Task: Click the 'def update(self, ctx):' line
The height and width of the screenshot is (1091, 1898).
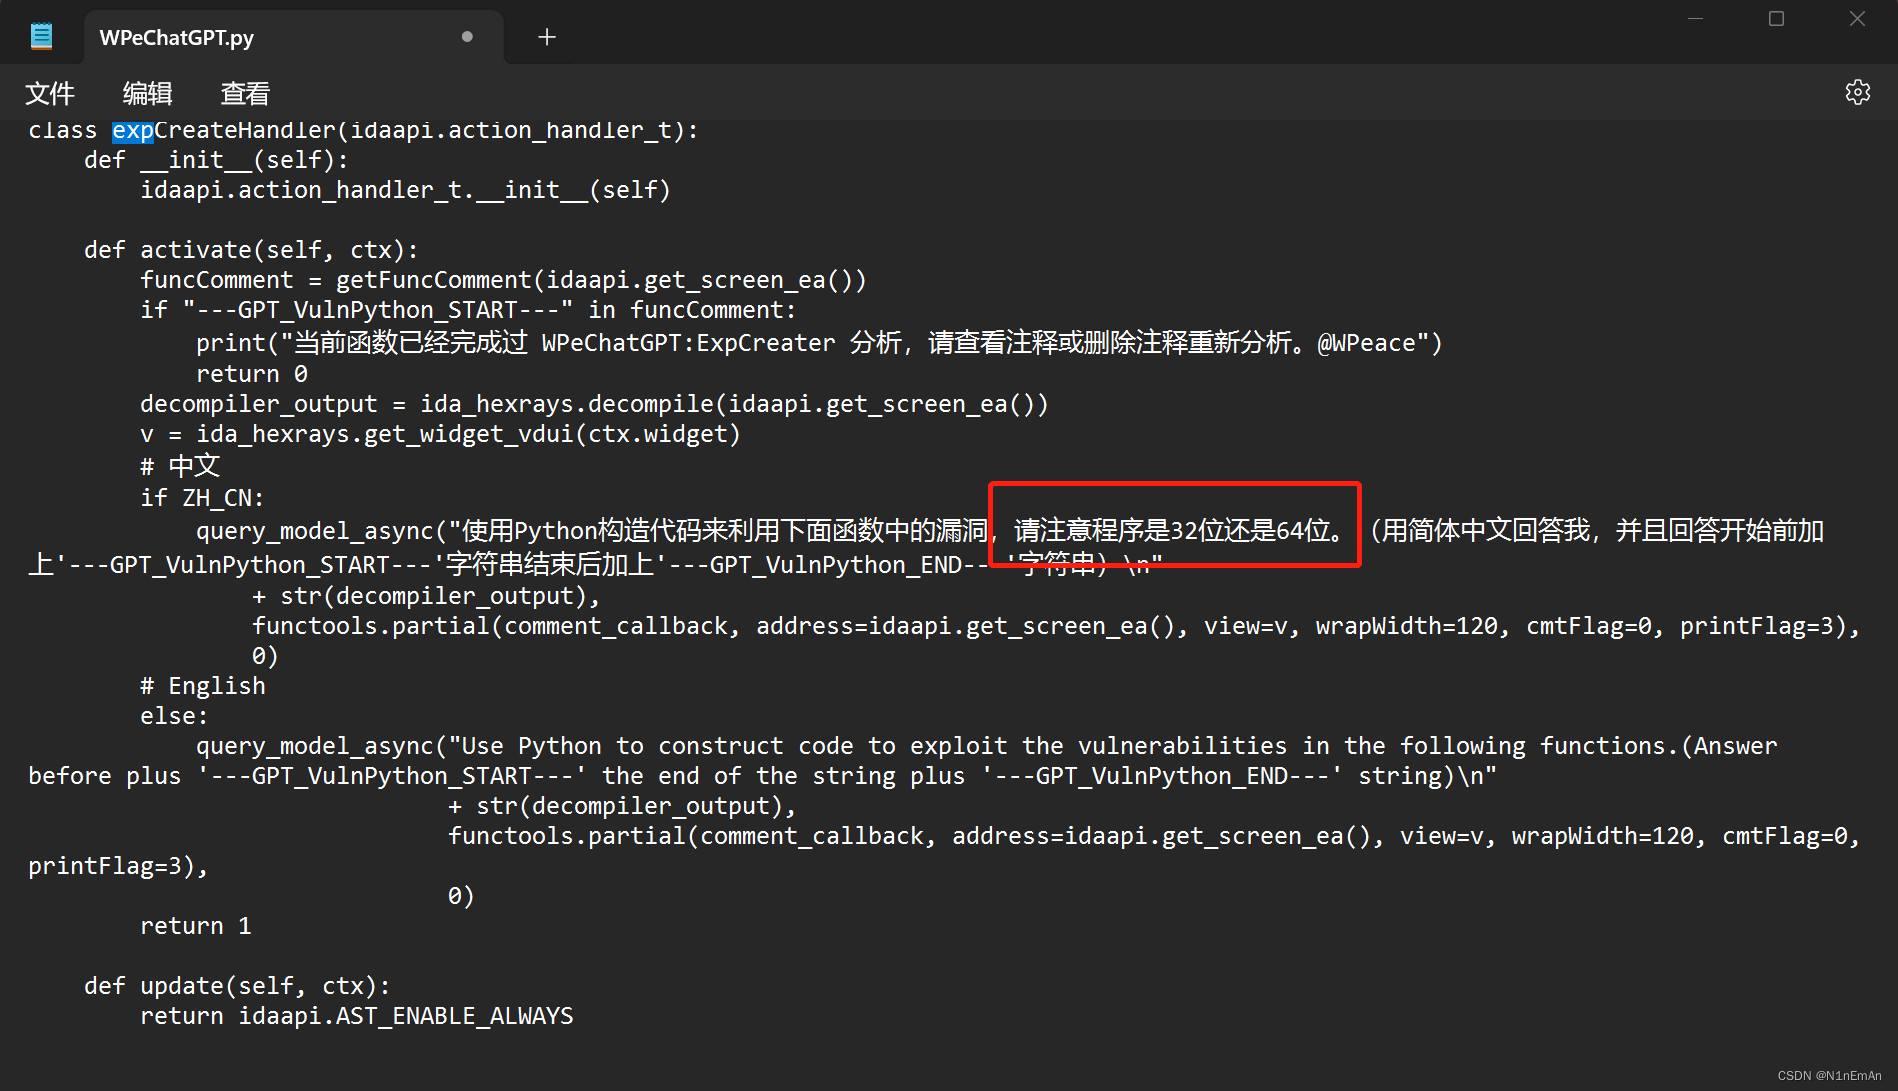Action: coord(237,986)
